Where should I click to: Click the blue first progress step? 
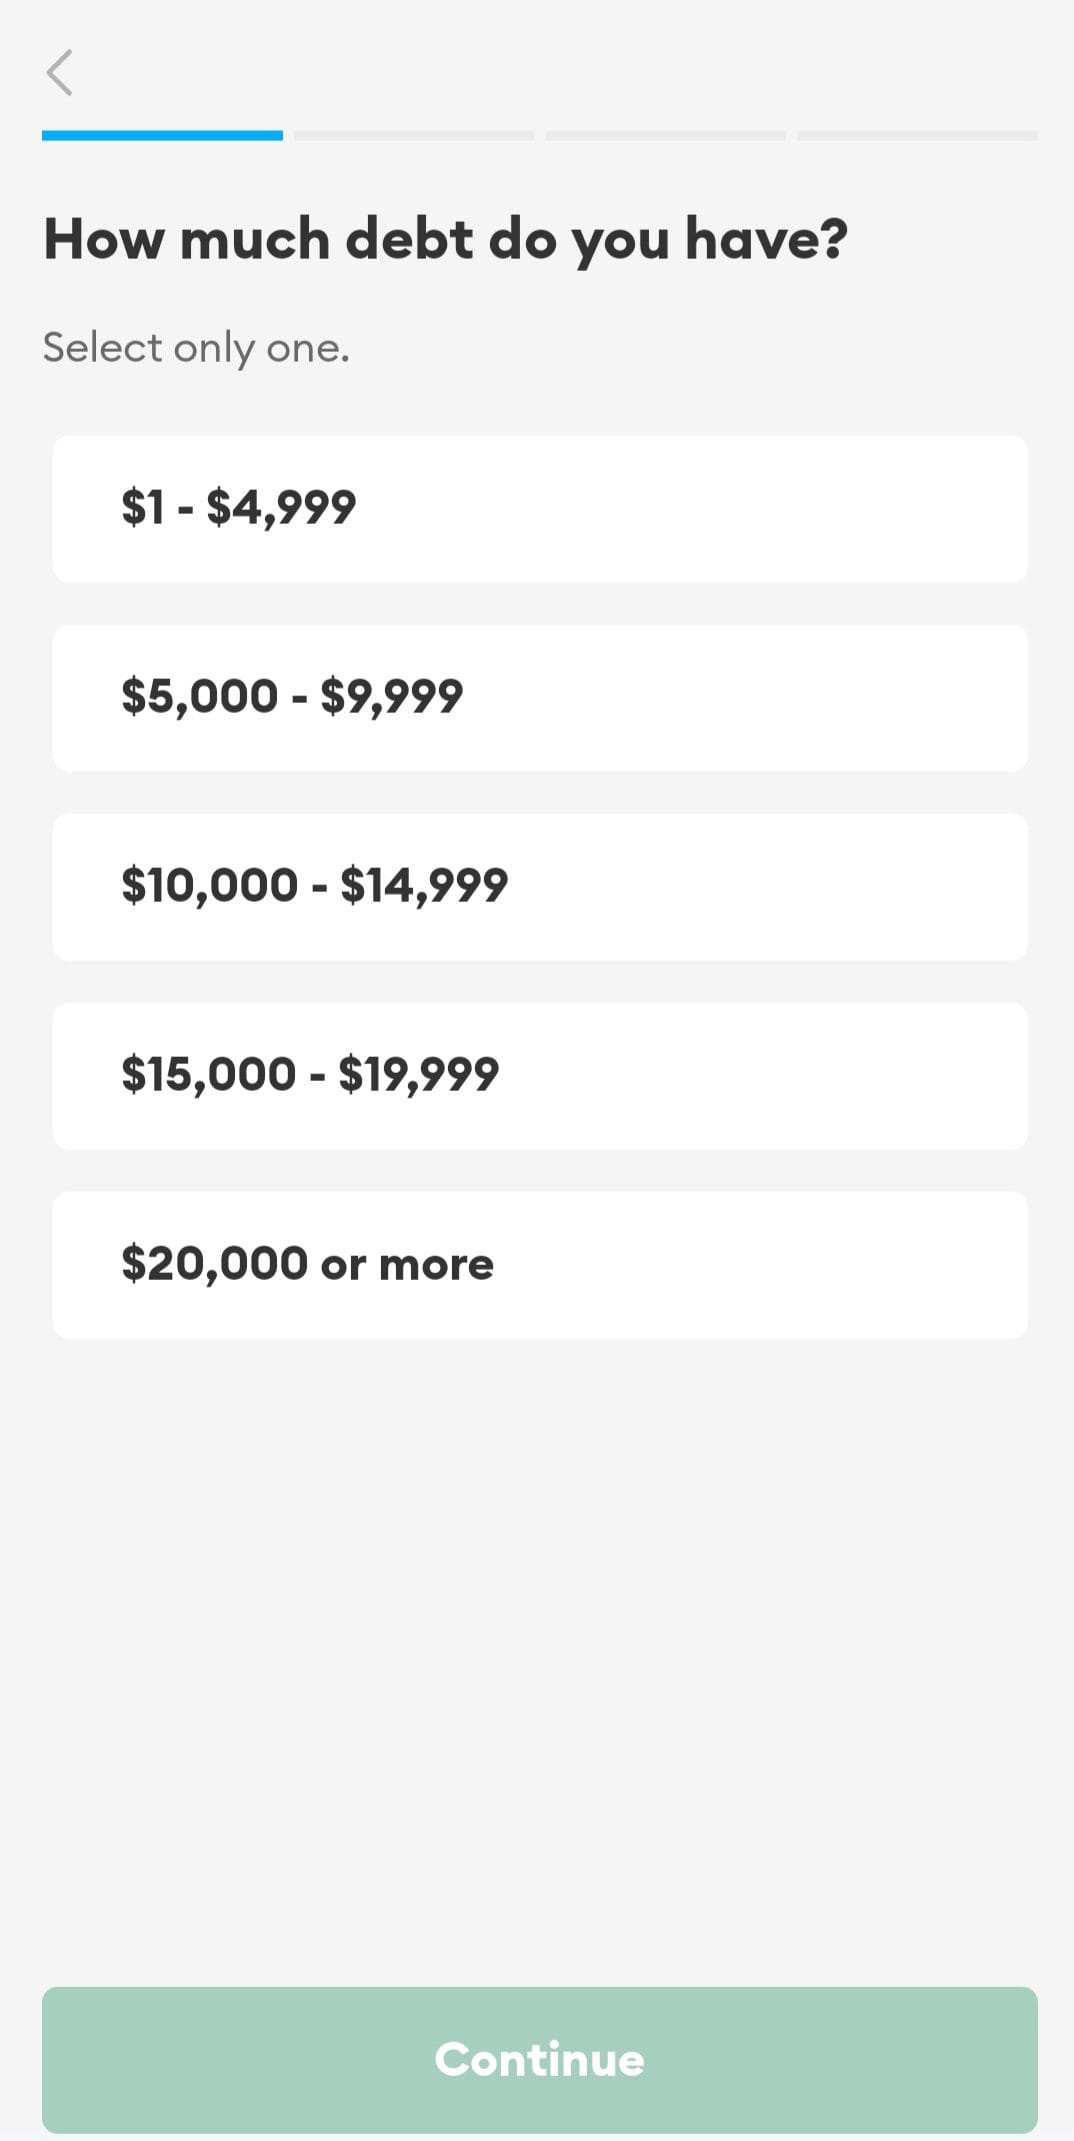pyautogui.click(x=162, y=135)
